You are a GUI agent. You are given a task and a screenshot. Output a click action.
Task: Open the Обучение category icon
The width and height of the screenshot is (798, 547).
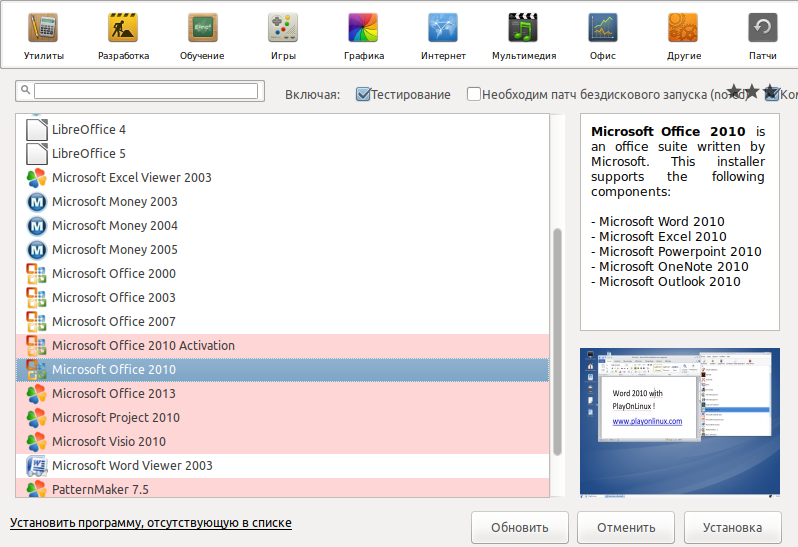click(x=203, y=27)
